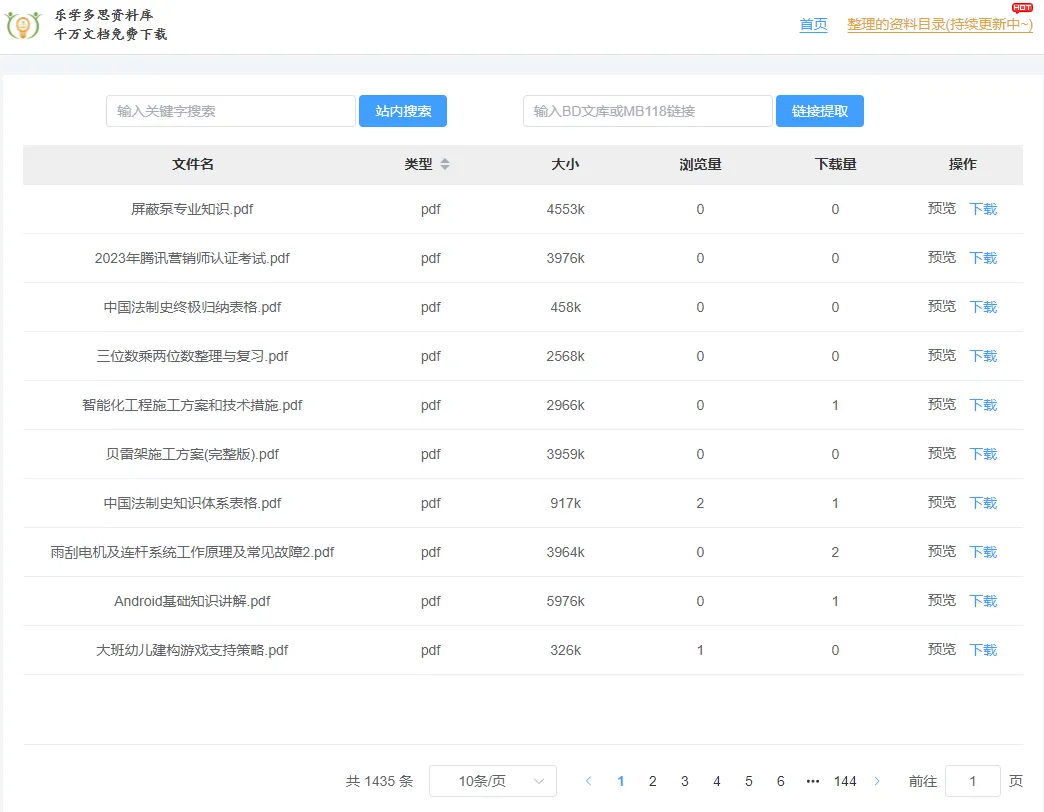Select the 中国法制史知识体系表格.pdf file name
Viewport: 1044px width, 812px height.
[x=192, y=503]
